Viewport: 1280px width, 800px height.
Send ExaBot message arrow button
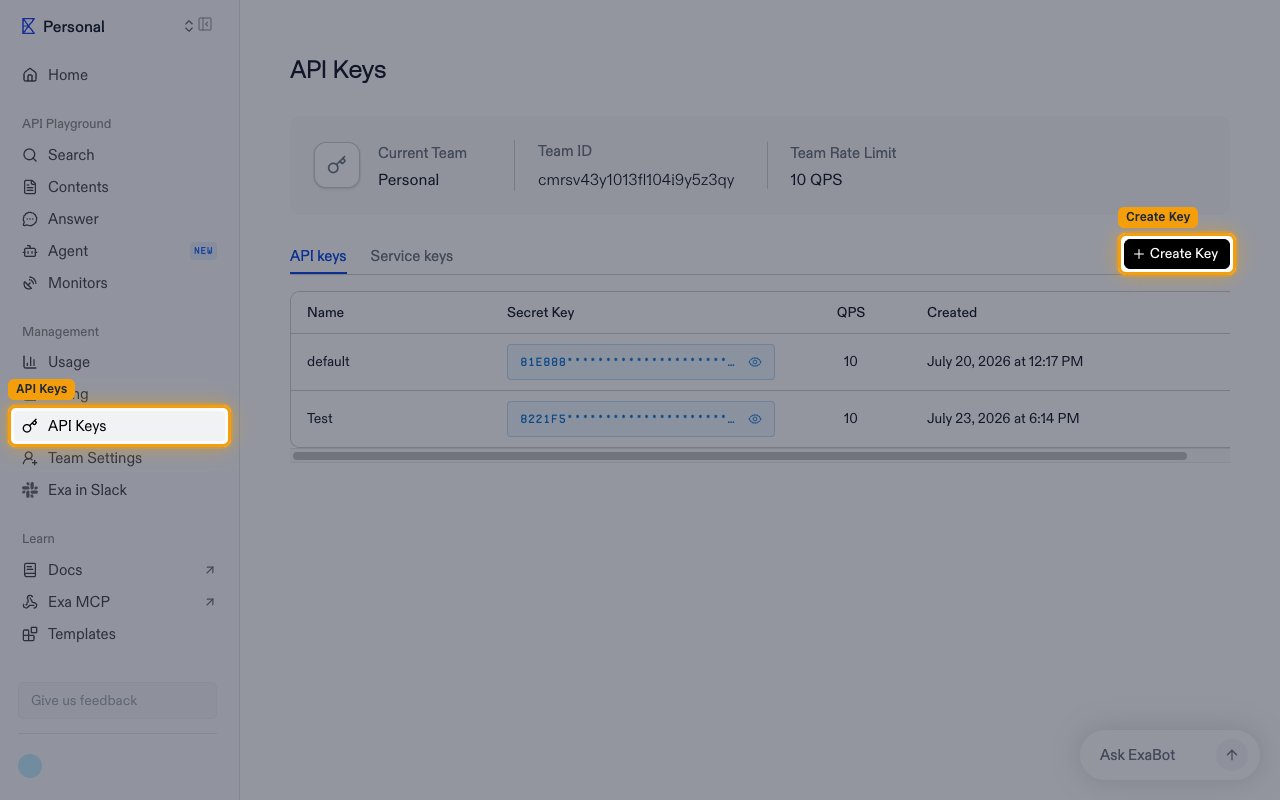[x=1232, y=755]
